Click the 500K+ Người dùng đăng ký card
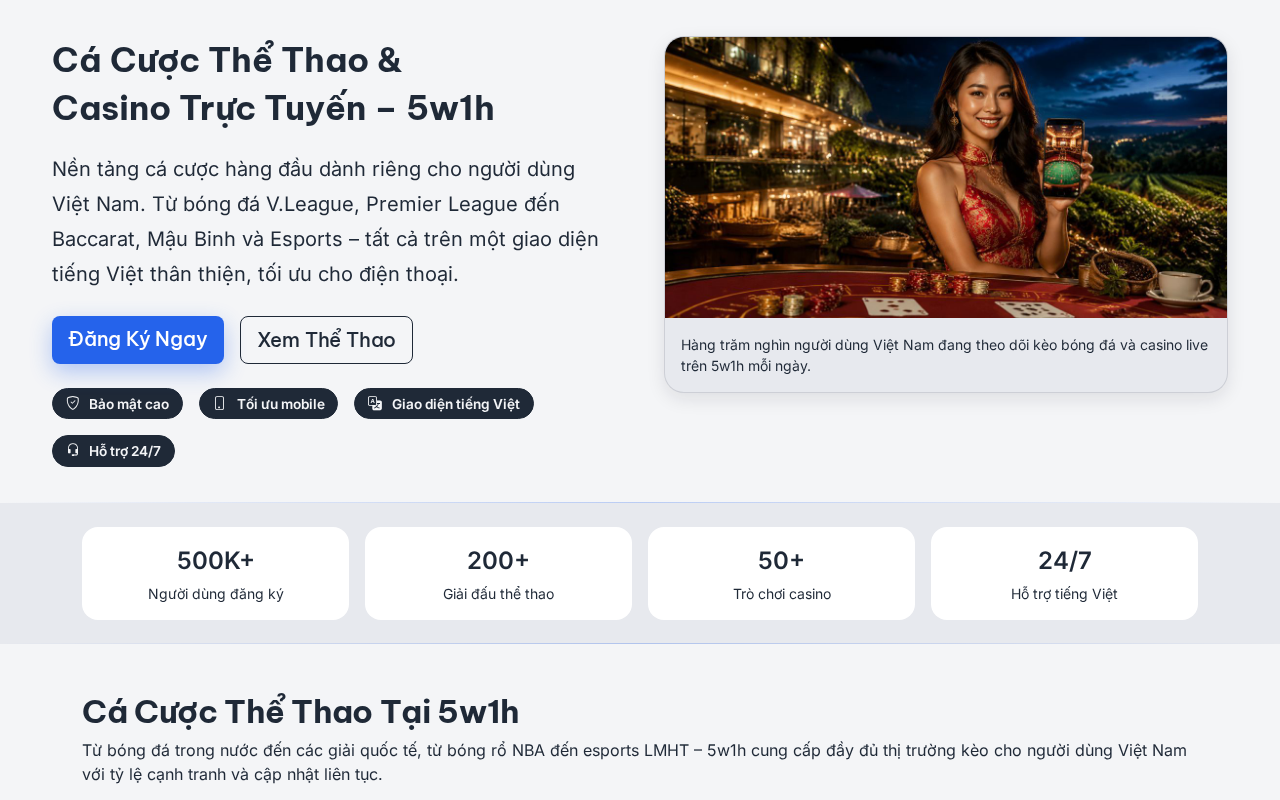The image size is (1280, 800). coord(215,573)
